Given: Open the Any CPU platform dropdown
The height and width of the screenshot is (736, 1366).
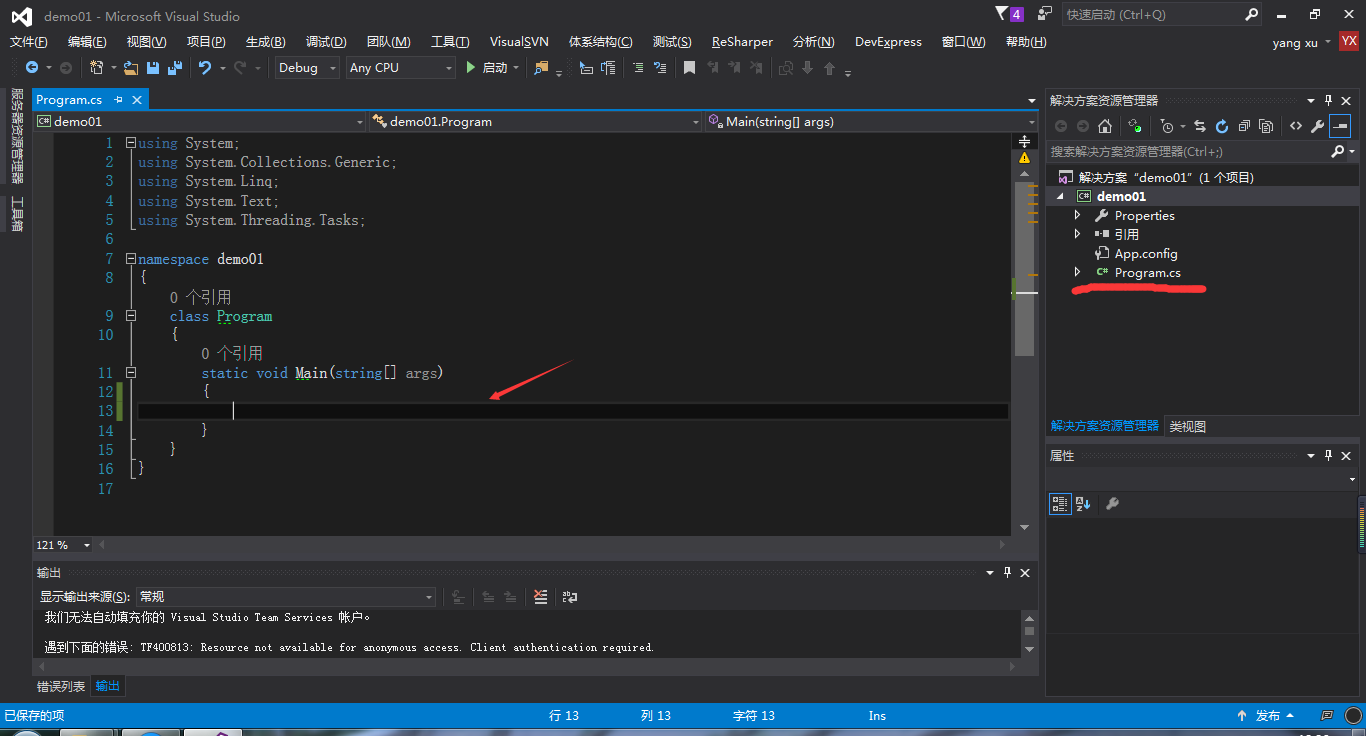Looking at the screenshot, I should 400,68.
